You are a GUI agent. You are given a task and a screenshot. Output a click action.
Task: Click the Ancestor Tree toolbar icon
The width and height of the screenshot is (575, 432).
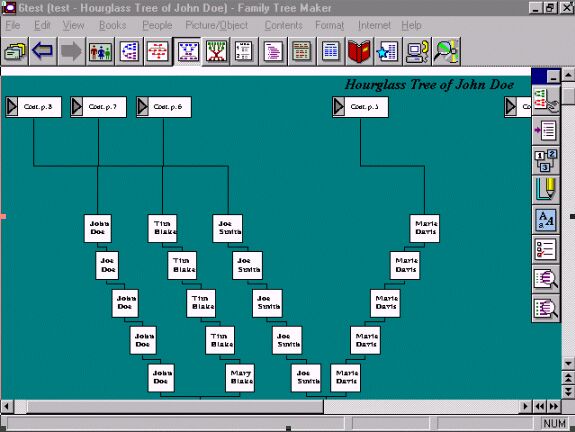tap(129, 51)
